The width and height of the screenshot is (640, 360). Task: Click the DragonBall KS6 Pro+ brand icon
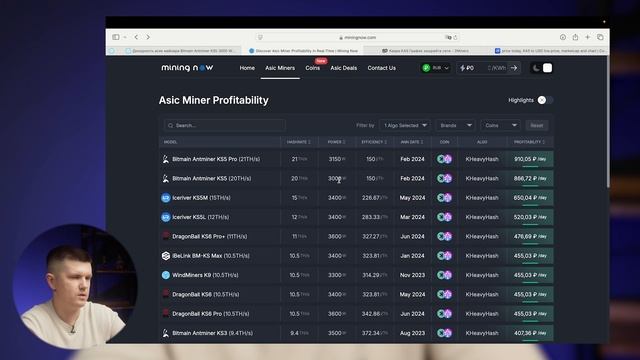tap(165, 236)
